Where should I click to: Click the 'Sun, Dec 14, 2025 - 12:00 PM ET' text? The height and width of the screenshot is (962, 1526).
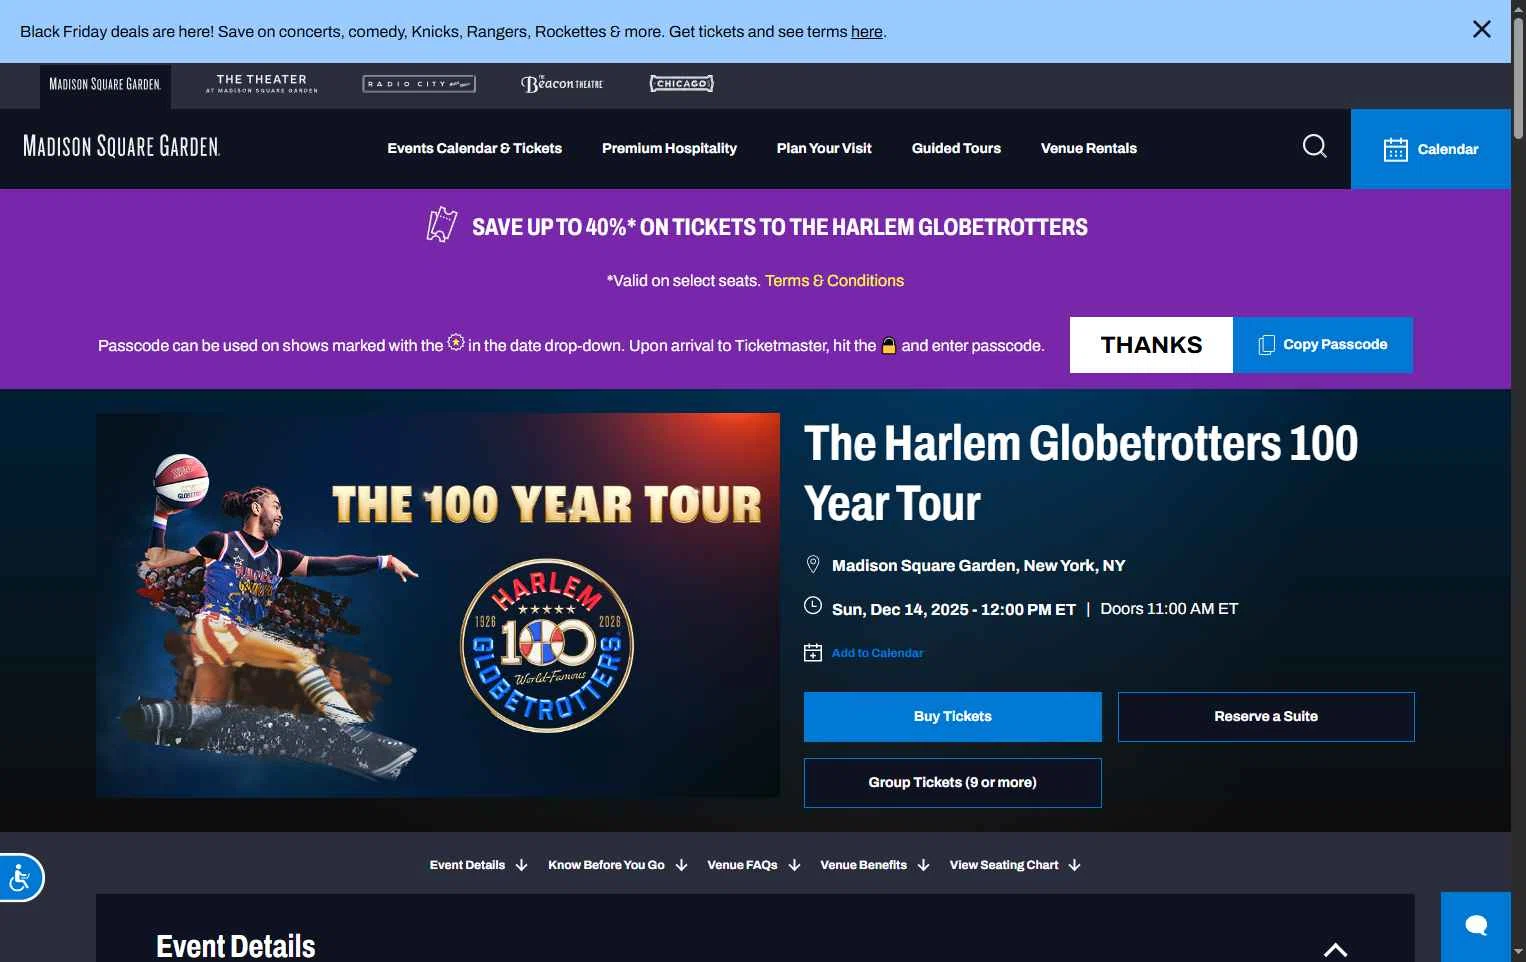tap(954, 609)
